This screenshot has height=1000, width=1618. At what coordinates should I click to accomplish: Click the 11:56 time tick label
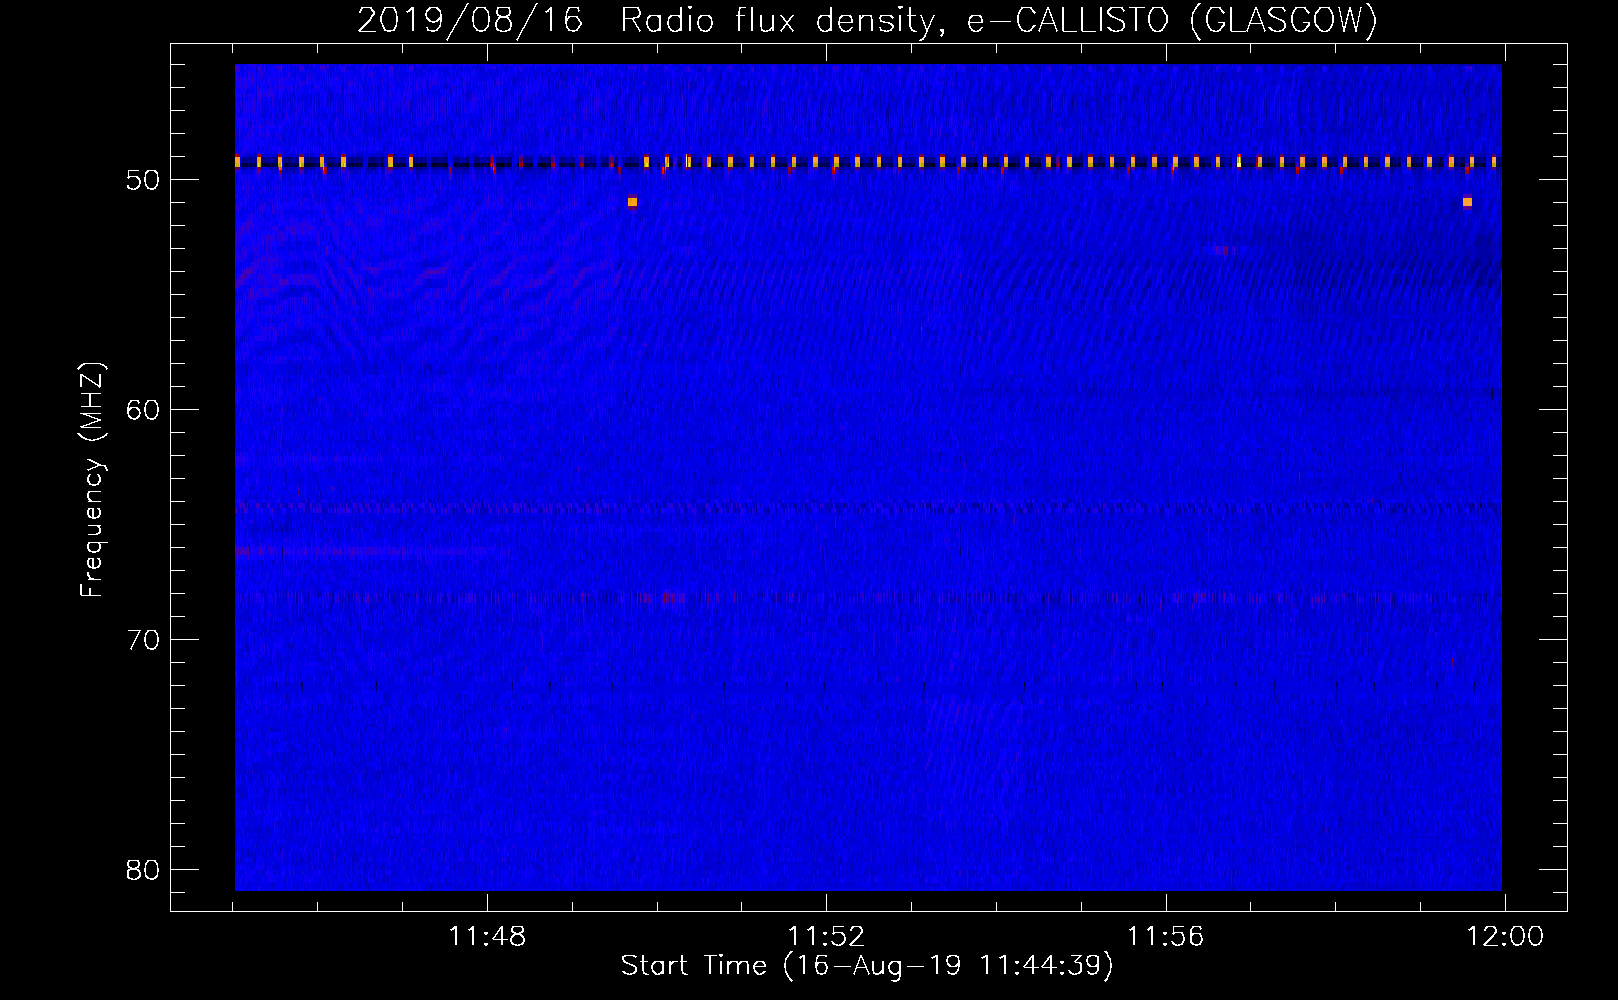click(1166, 937)
